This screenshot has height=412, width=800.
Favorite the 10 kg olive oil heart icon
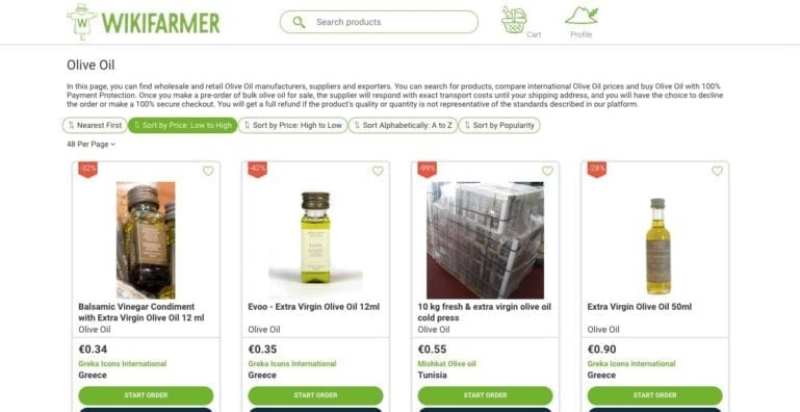click(x=547, y=171)
